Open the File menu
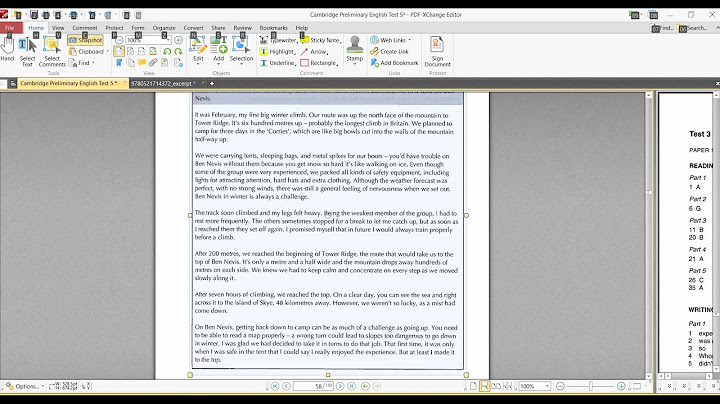The width and height of the screenshot is (720, 404). [x=10, y=28]
